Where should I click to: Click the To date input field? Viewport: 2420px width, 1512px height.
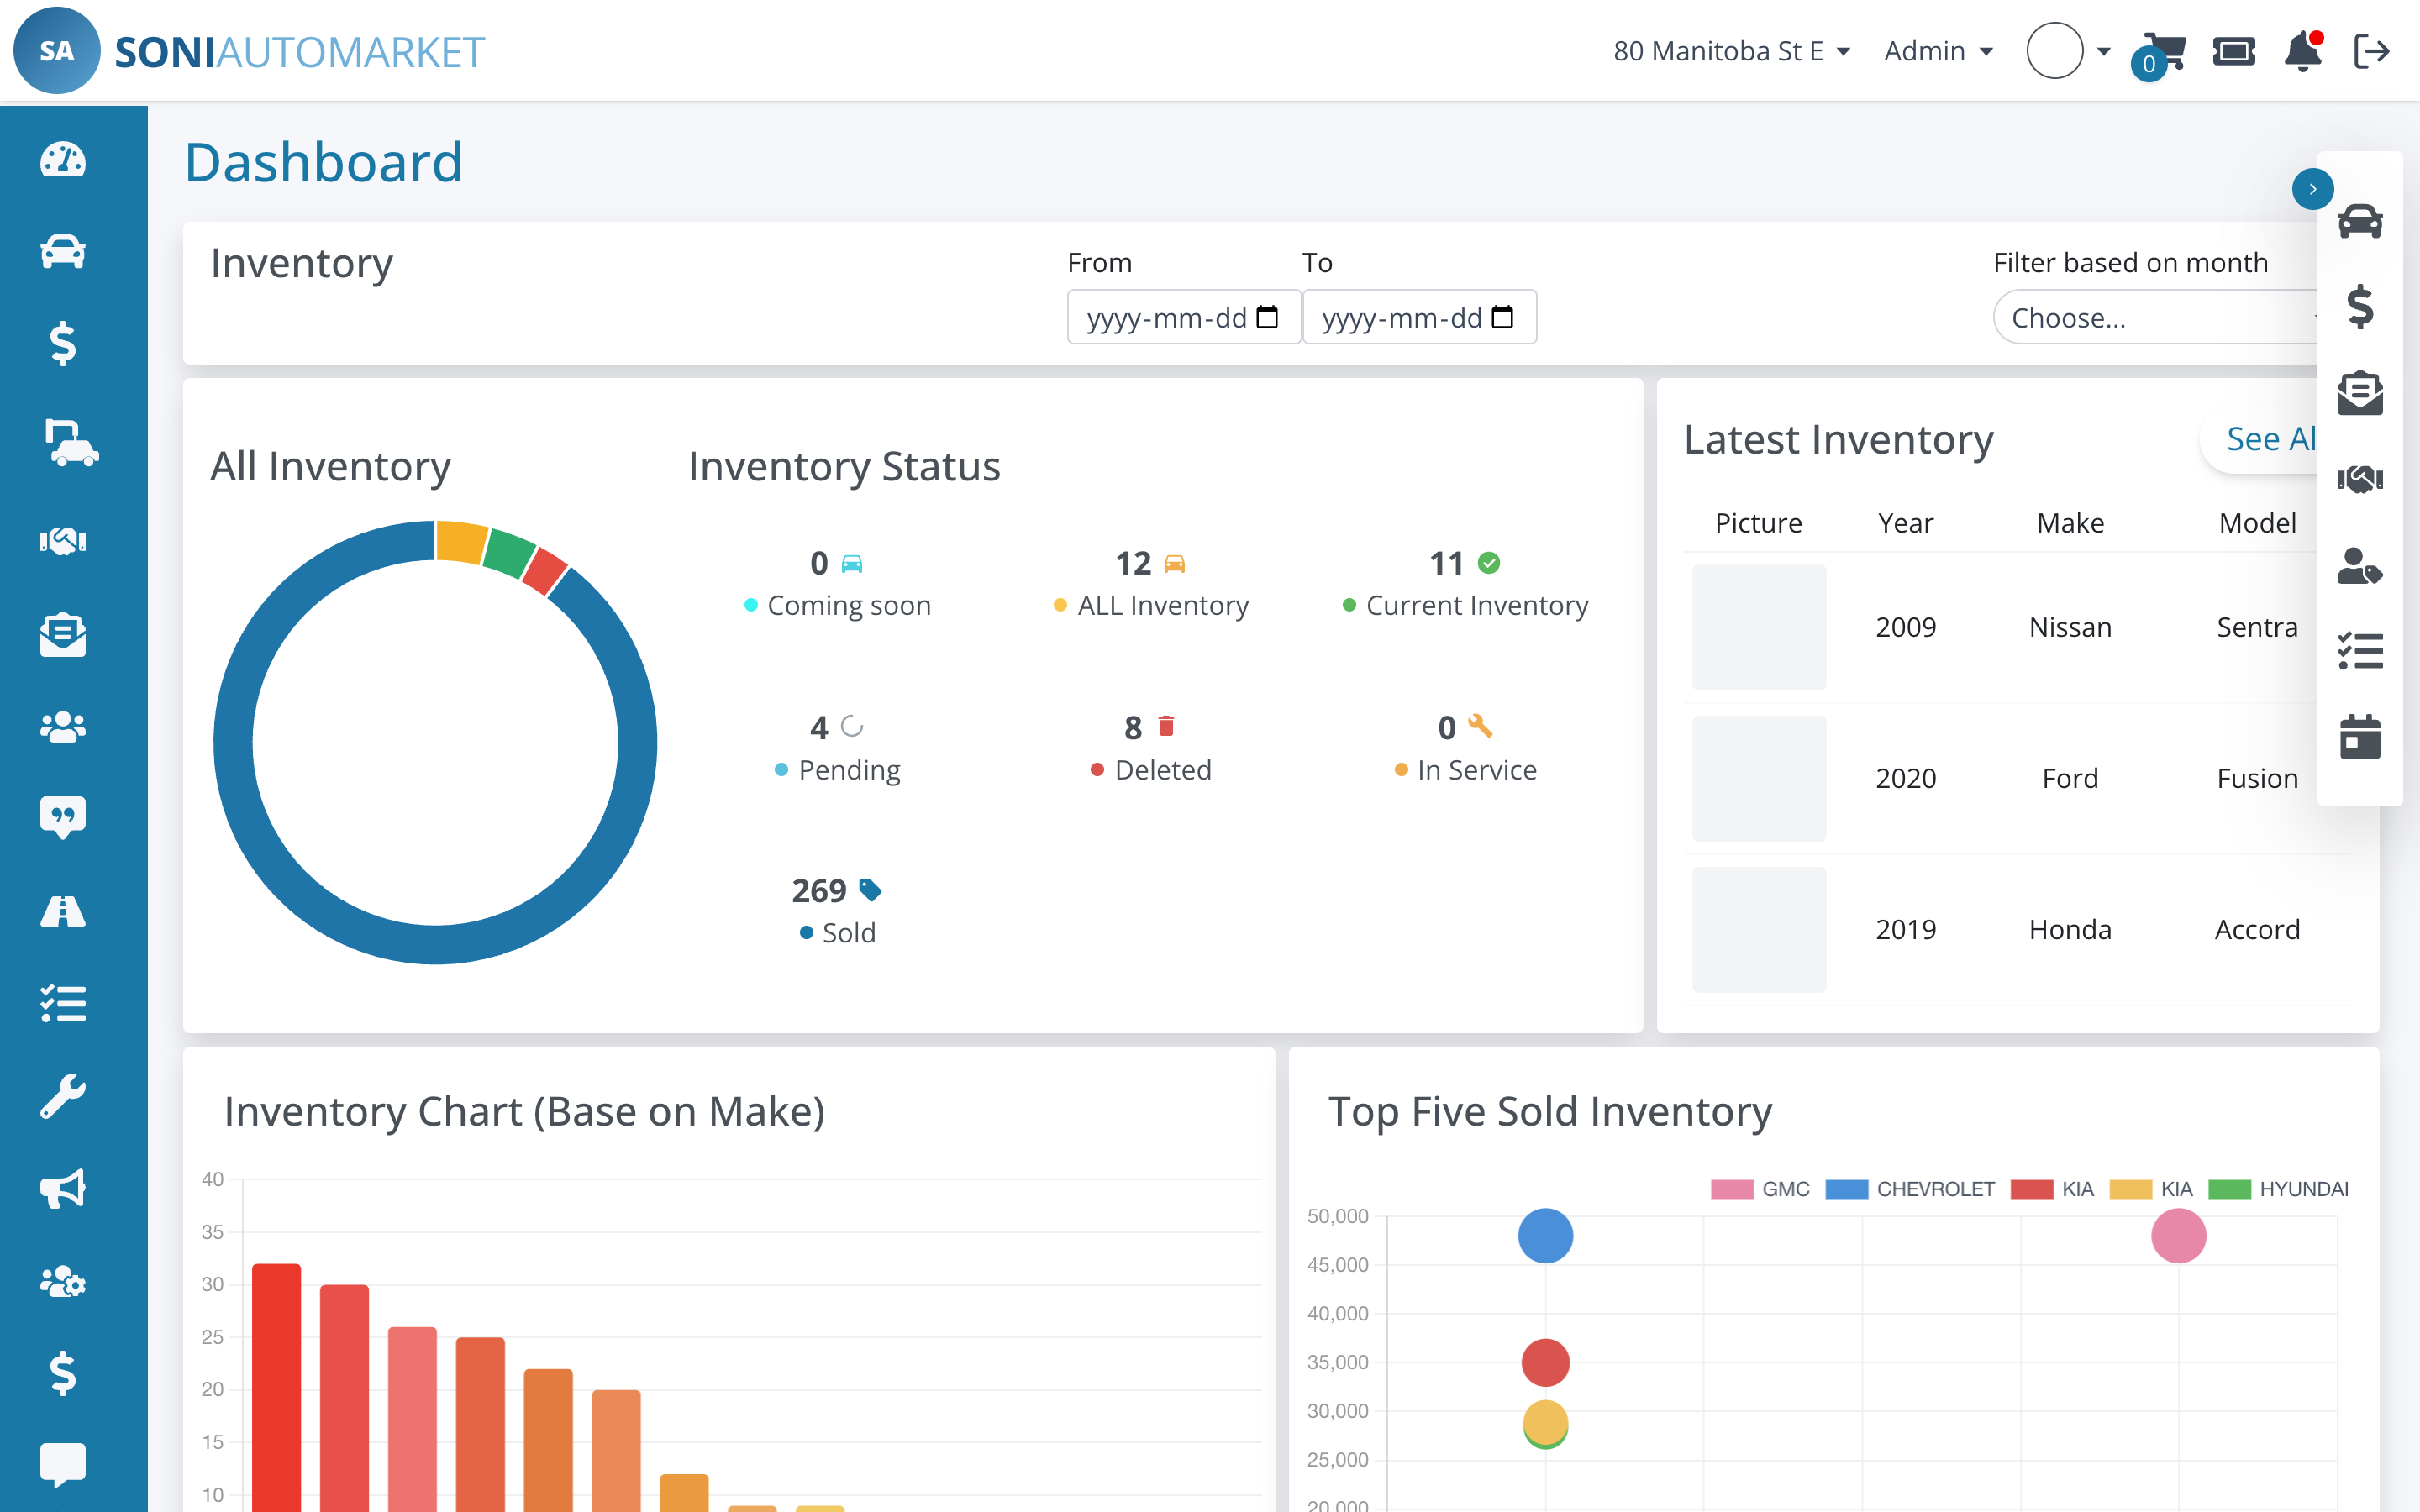point(1419,317)
